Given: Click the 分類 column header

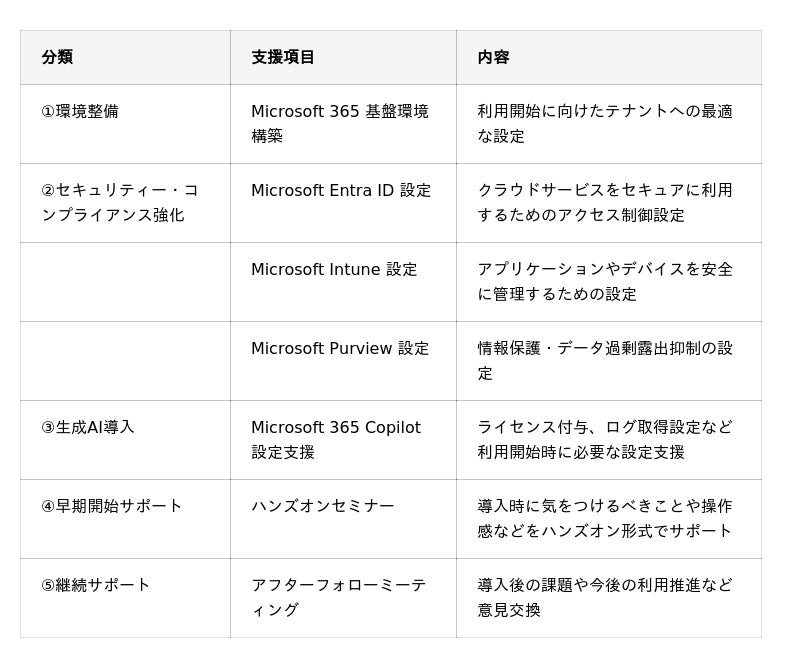Looking at the screenshot, I should click(x=57, y=57).
